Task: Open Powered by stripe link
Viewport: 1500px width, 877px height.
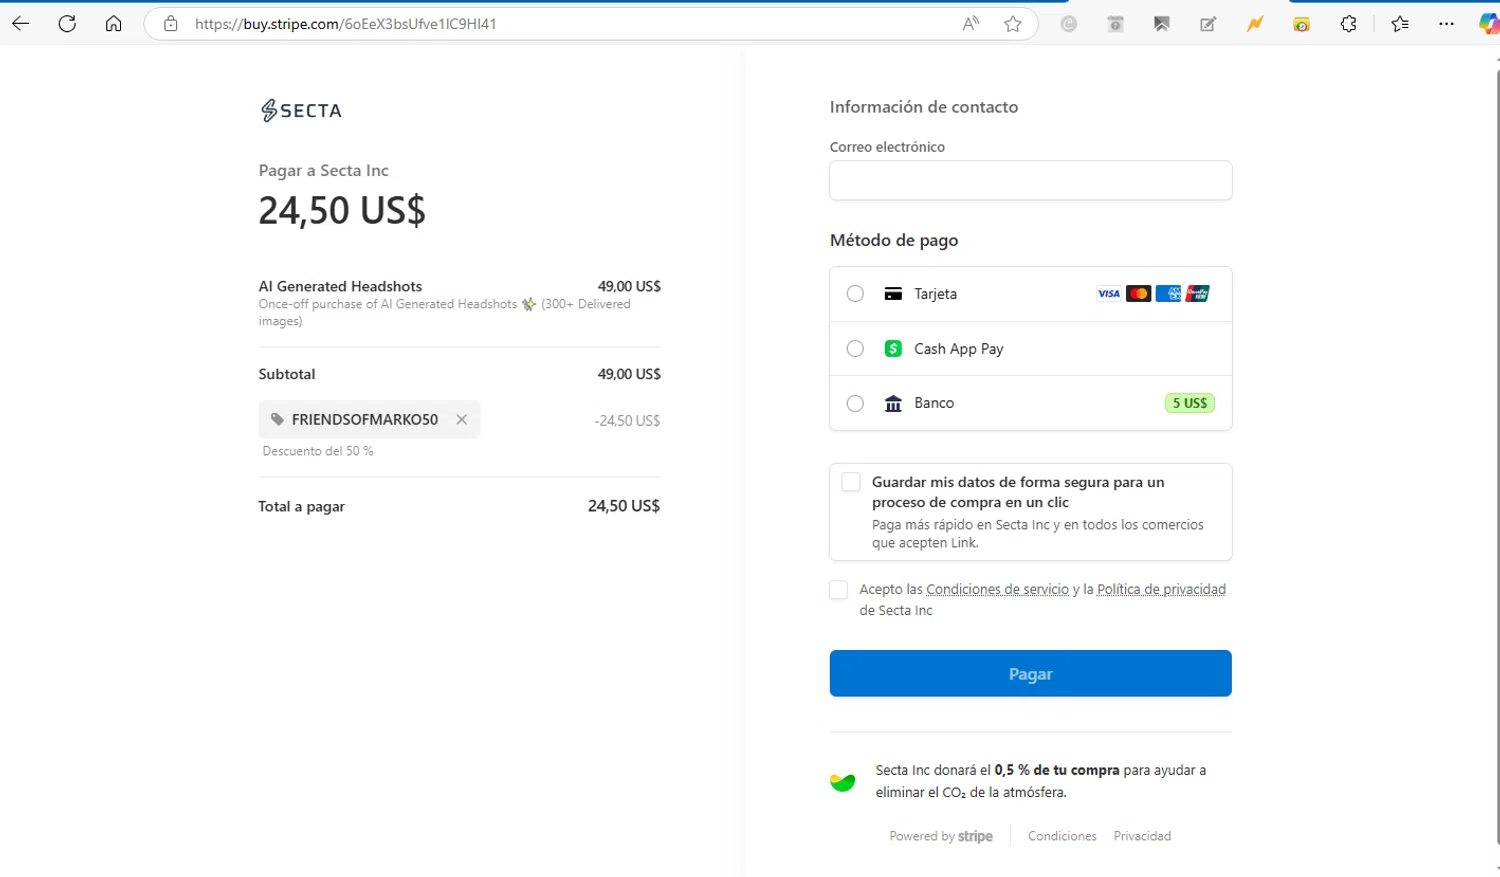Action: [941, 836]
